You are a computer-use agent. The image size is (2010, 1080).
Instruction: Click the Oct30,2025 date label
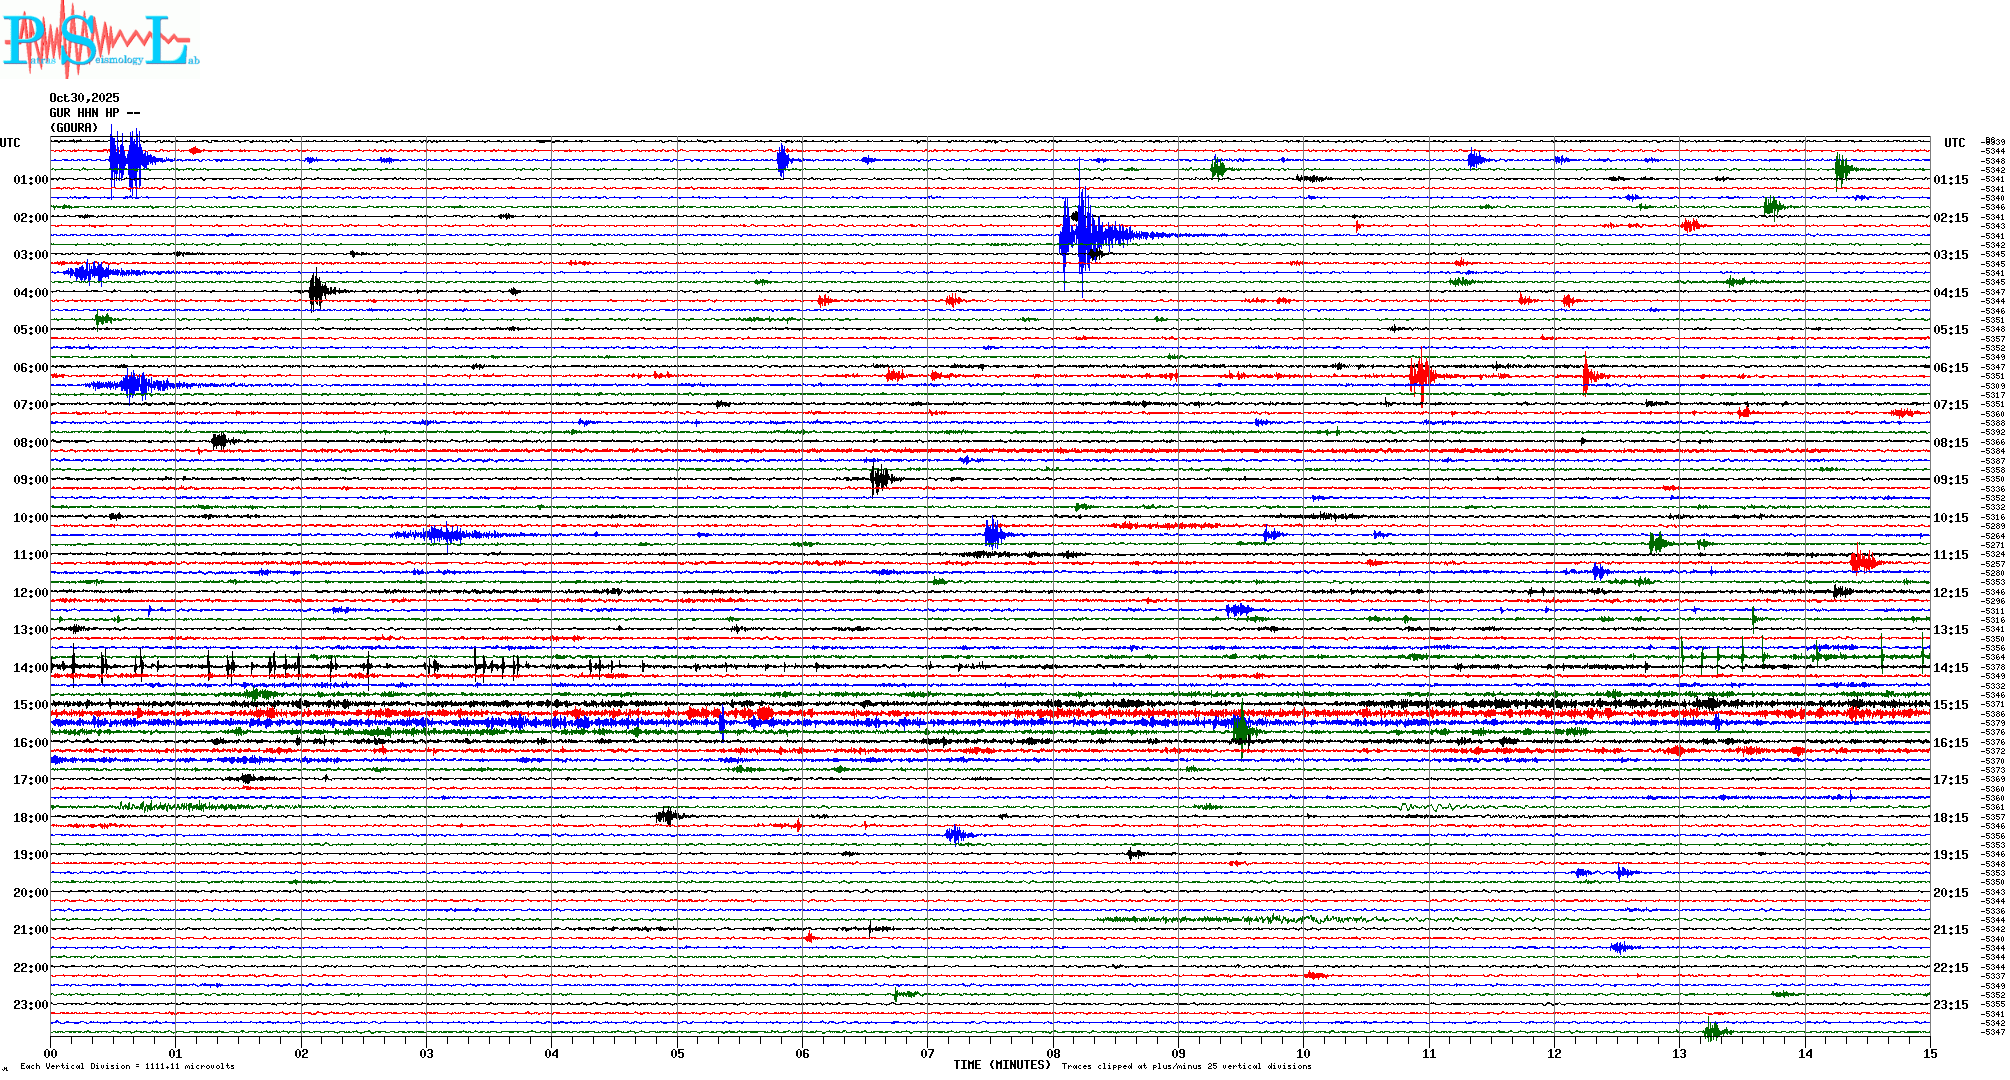click(x=84, y=98)
